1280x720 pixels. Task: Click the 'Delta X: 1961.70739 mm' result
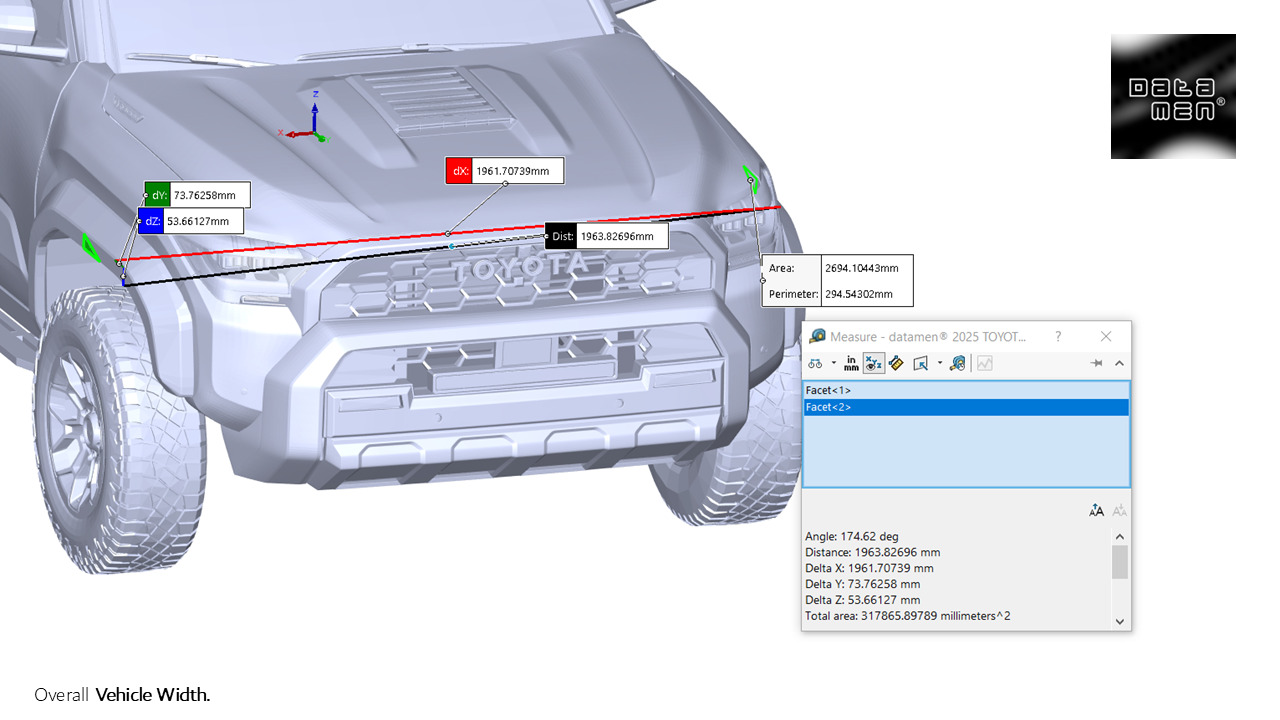tap(869, 568)
